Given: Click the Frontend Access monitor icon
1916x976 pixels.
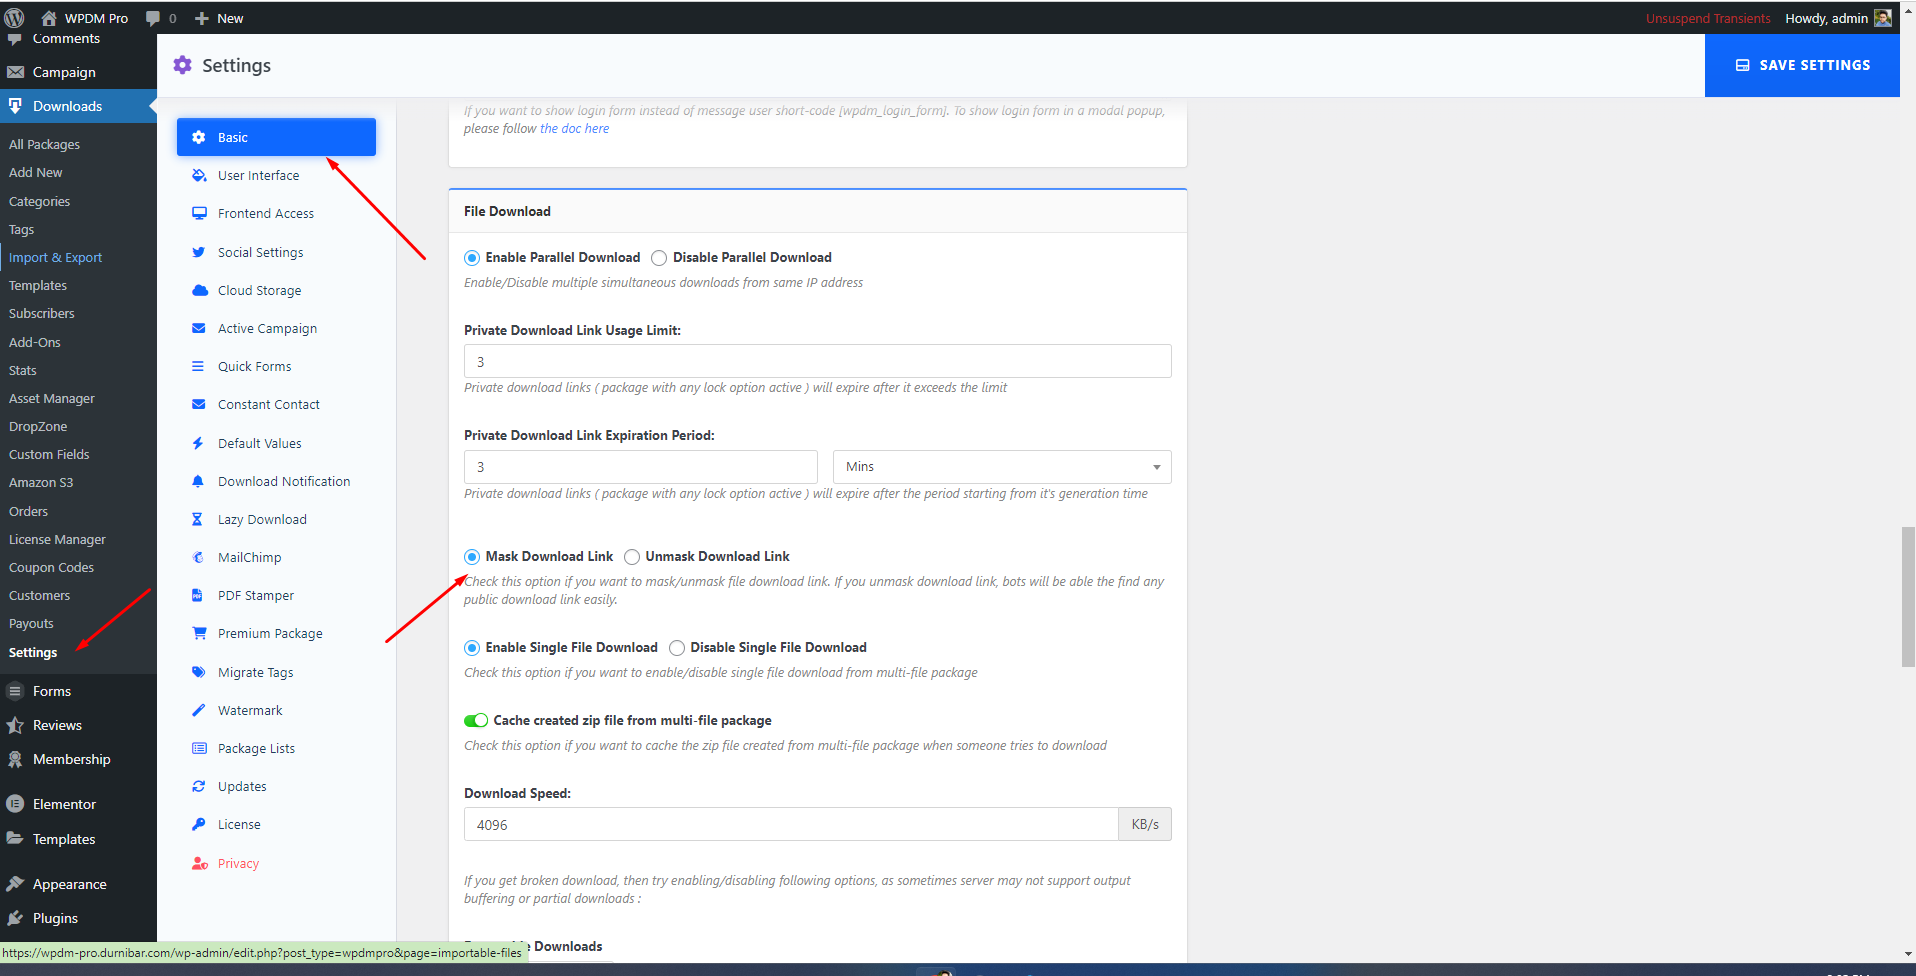Looking at the screenshot, I should (199, 213).
